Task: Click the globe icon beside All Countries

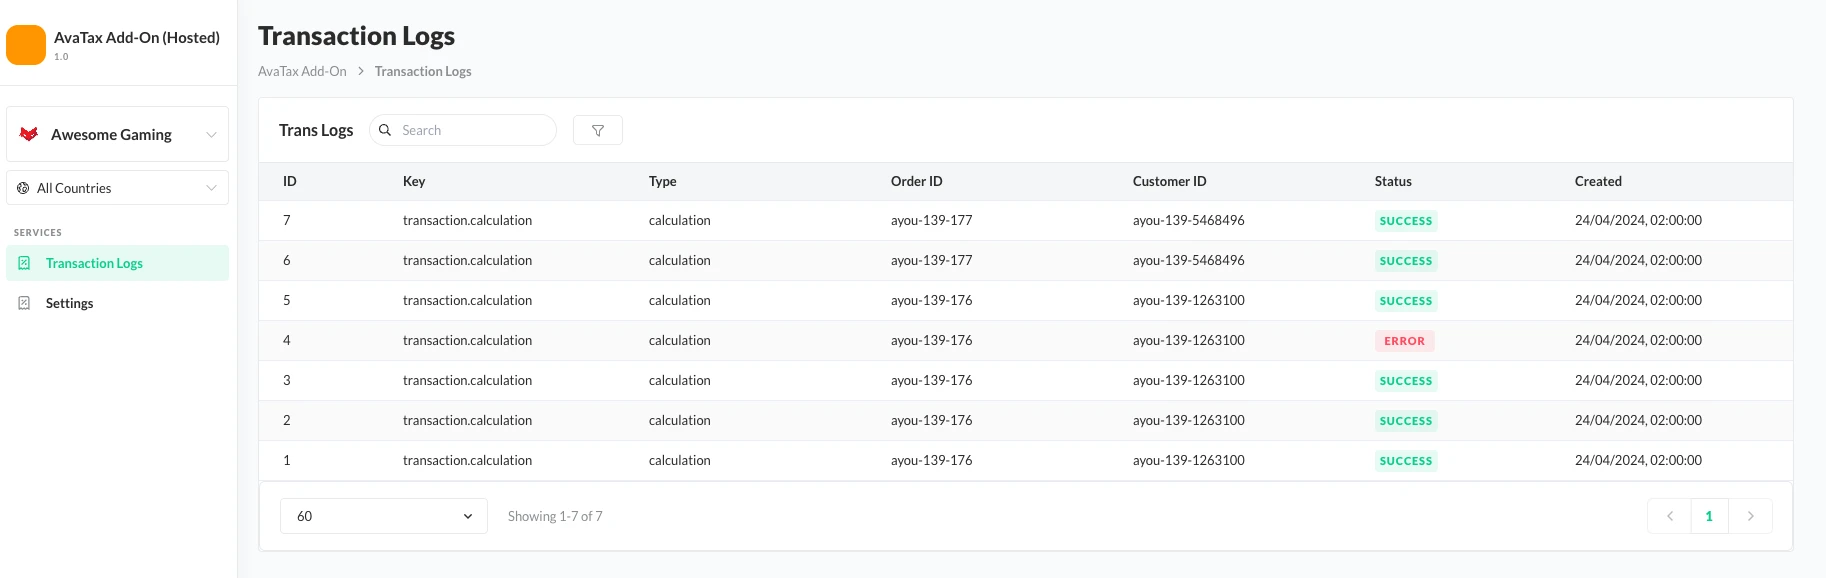Action: pos(23,188)
